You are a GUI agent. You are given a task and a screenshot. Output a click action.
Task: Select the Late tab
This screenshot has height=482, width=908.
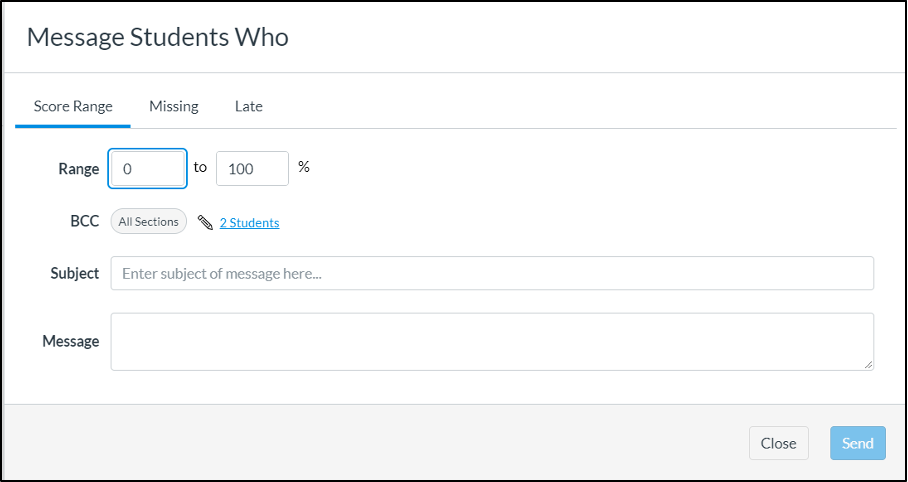(248, 107)
